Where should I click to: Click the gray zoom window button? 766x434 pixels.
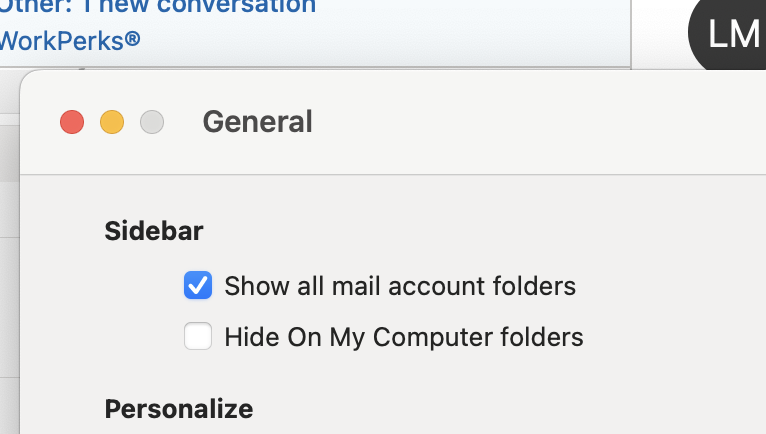coord(152,122)
